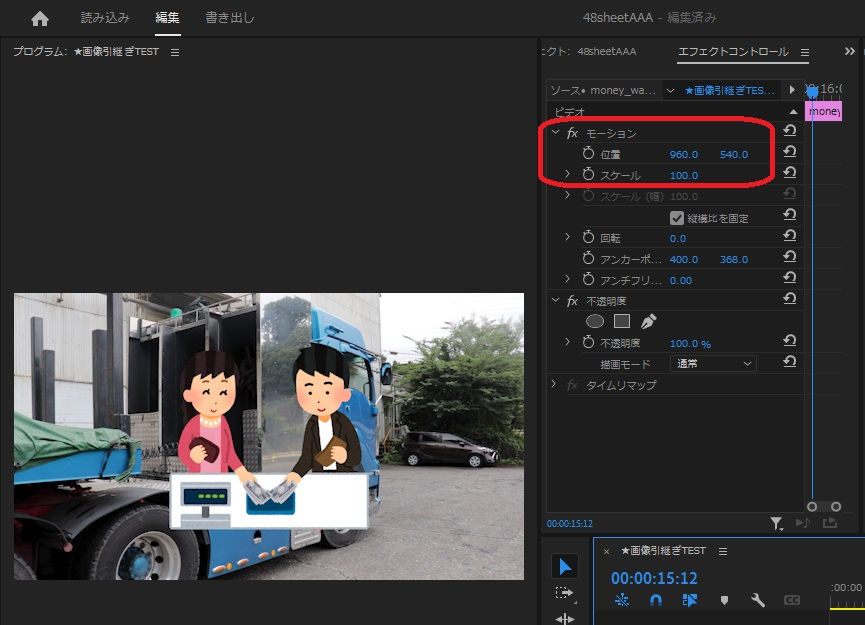Add a marker in the timeline

[724, 600]
